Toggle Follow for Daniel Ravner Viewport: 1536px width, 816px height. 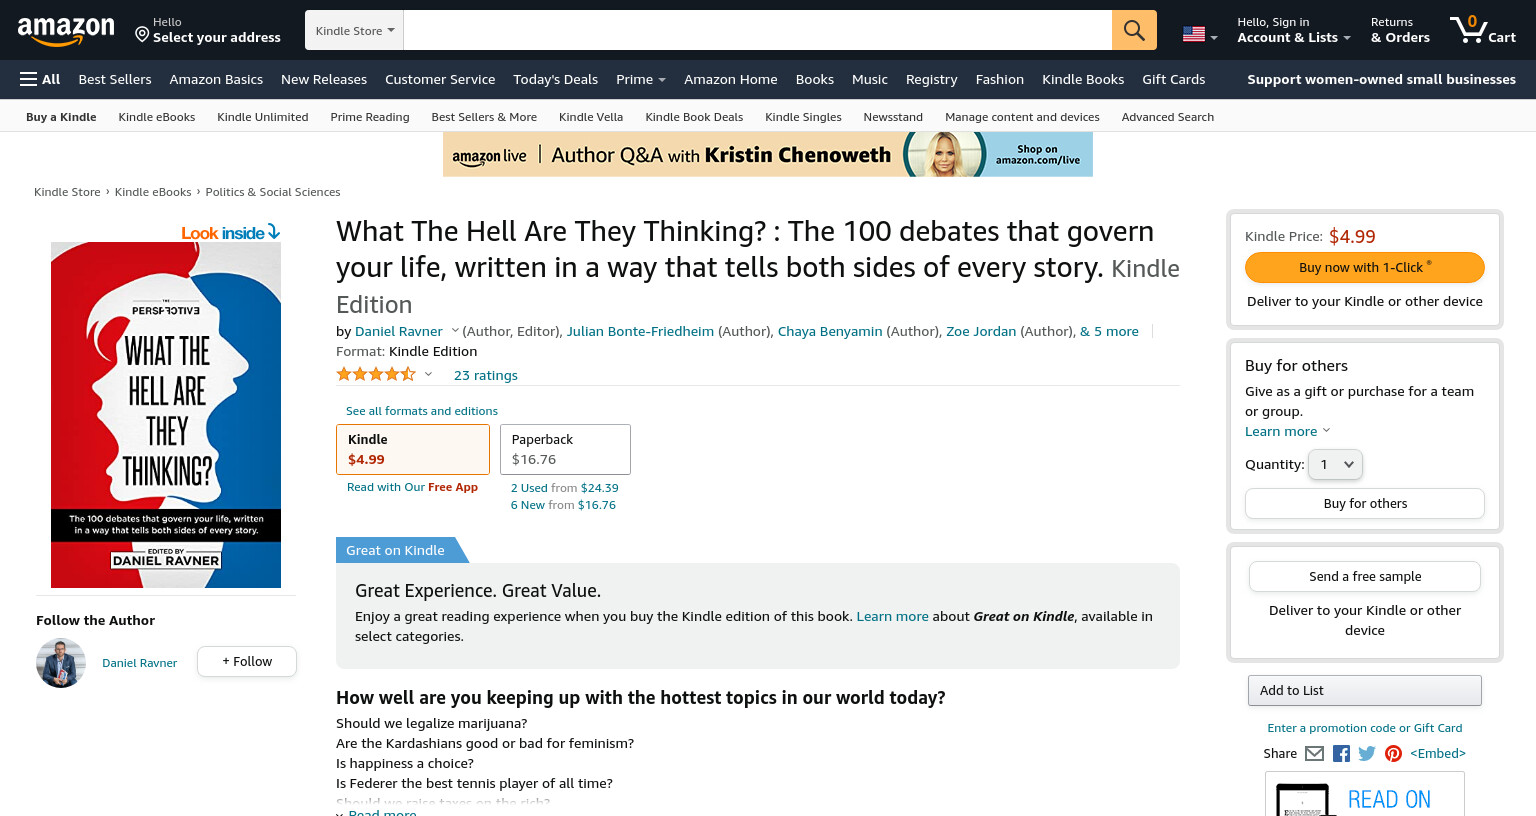[x=247, y=662]
